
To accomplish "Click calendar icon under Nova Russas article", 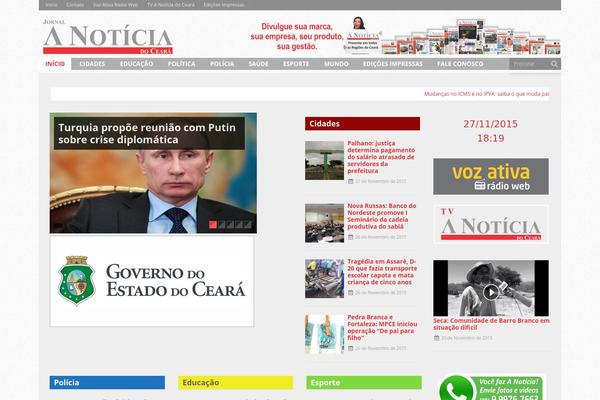I will point(351,237).
